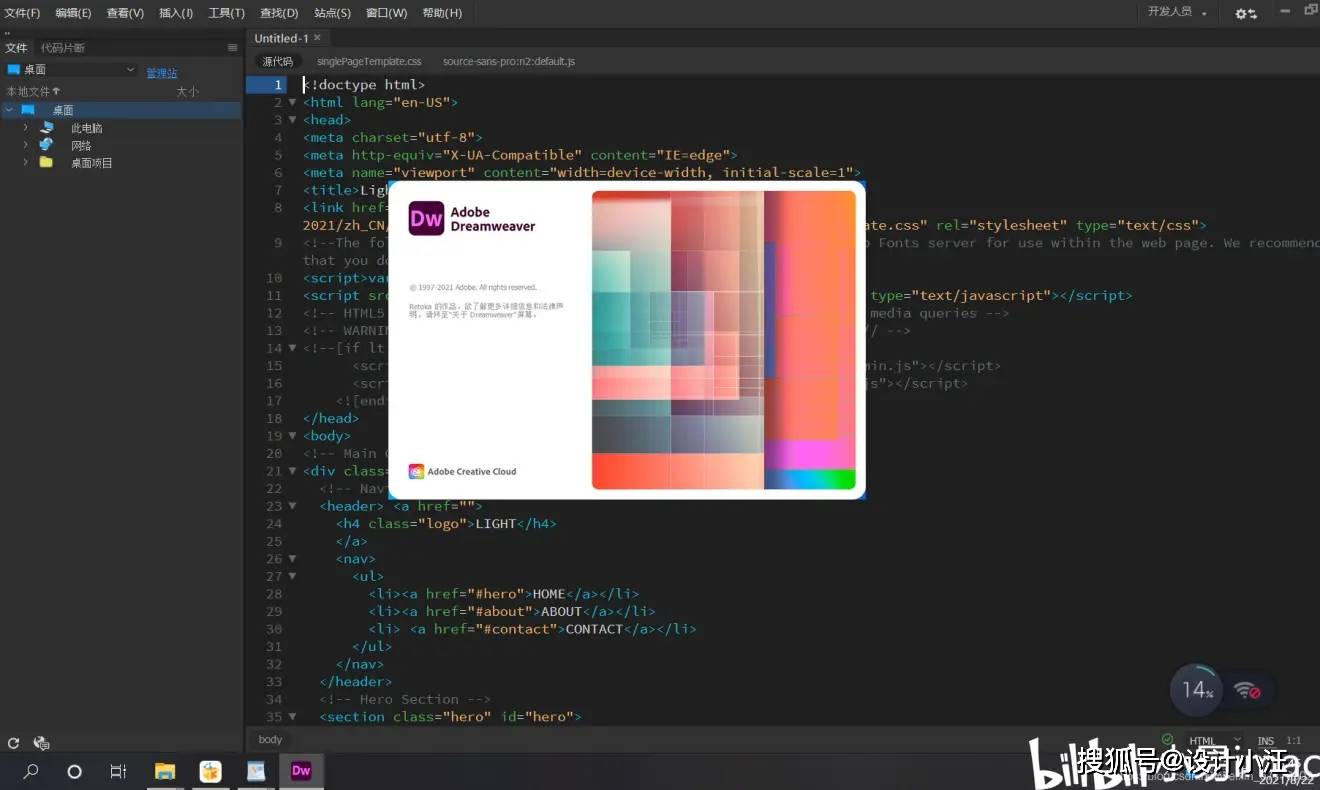Open File Explorer from the taskbar

click(x=165, y=771)
